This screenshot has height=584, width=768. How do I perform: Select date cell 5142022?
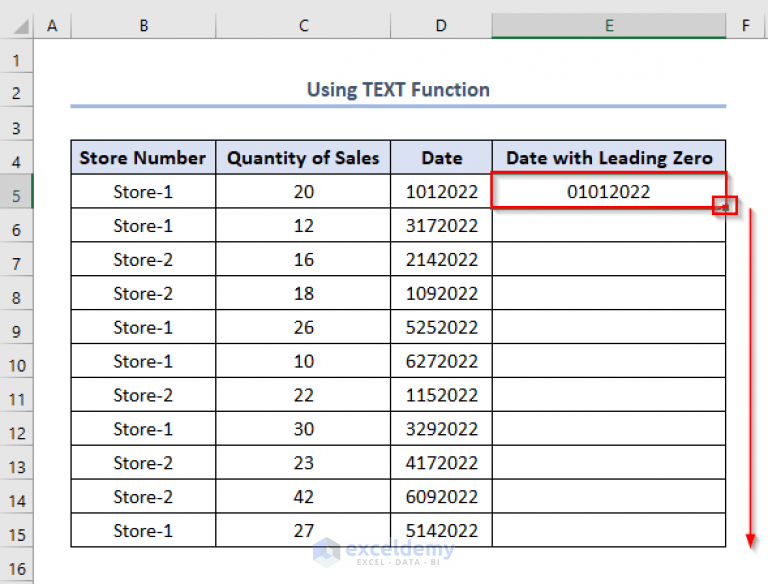(x=441, y=530)
